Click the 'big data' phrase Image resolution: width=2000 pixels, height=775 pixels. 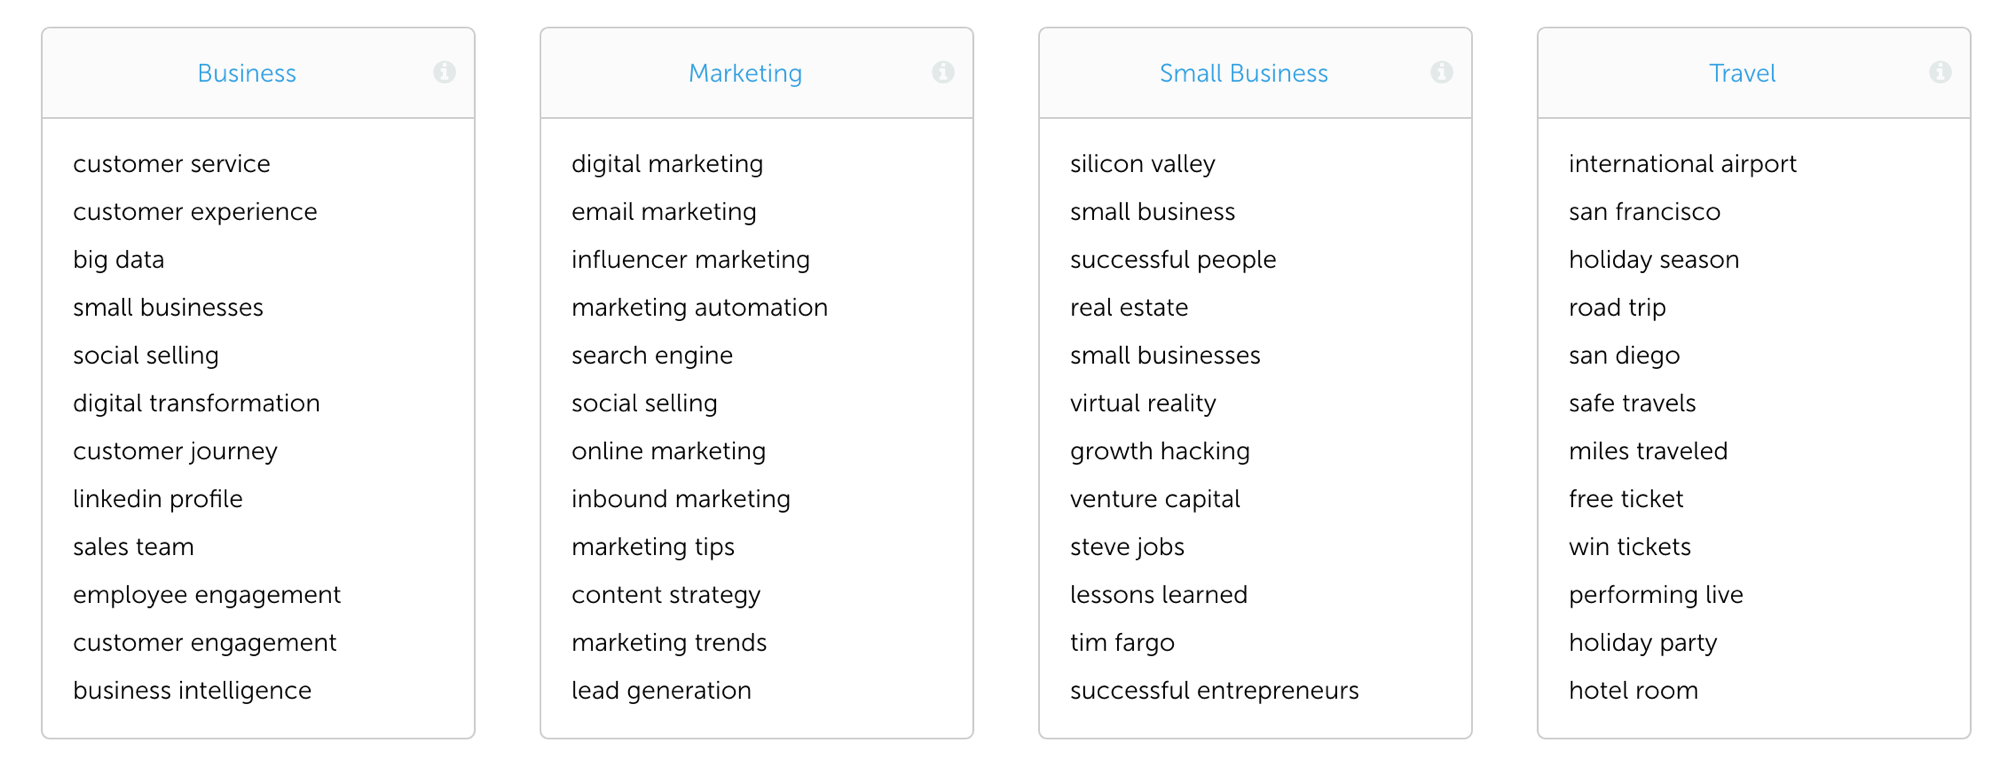[118, 260]
